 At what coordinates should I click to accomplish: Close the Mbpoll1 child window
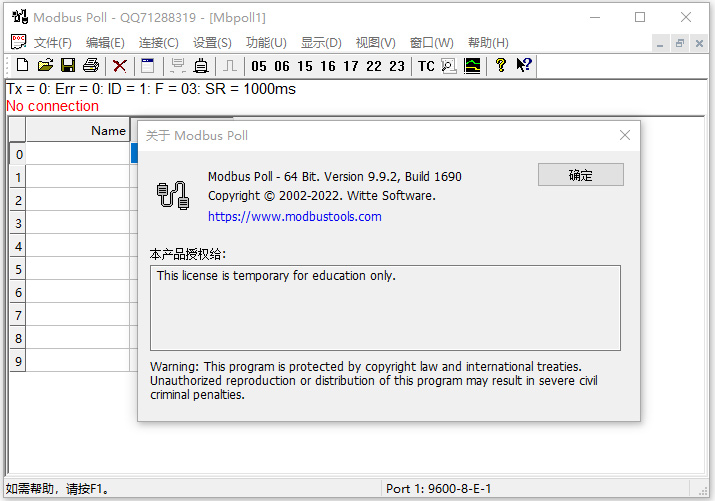pyautogui.click(x=699, y=43)
